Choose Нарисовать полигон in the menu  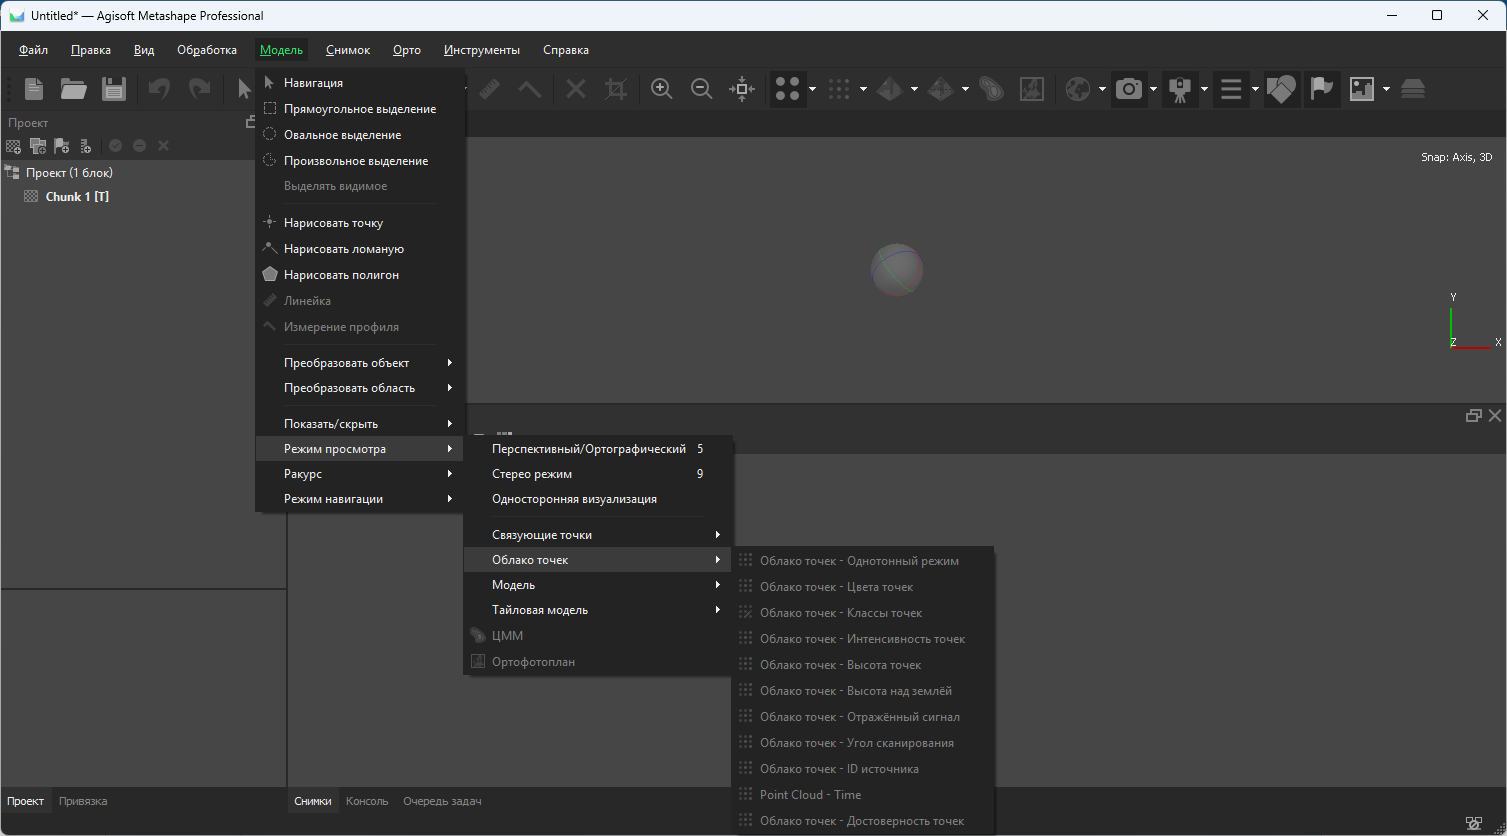coord(341,275)
